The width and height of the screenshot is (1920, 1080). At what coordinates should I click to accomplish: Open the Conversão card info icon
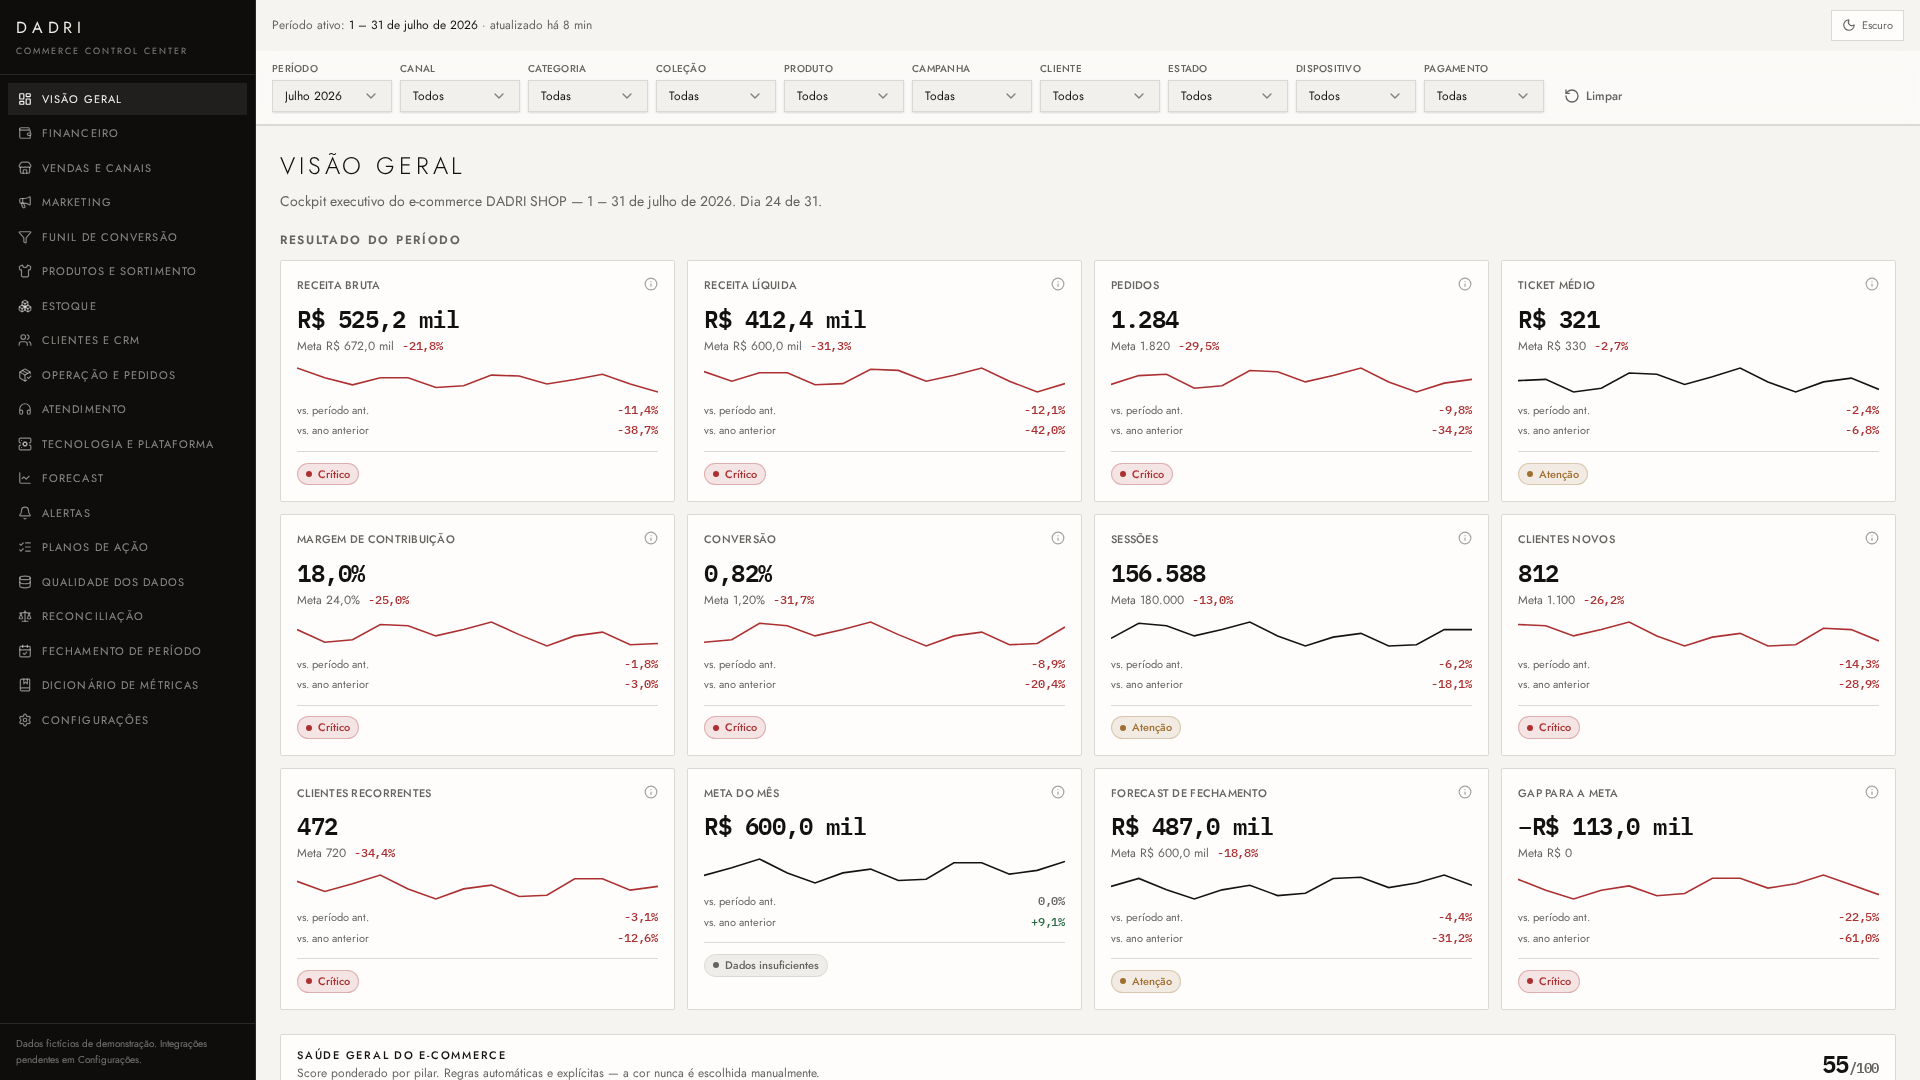[1058, 539]
